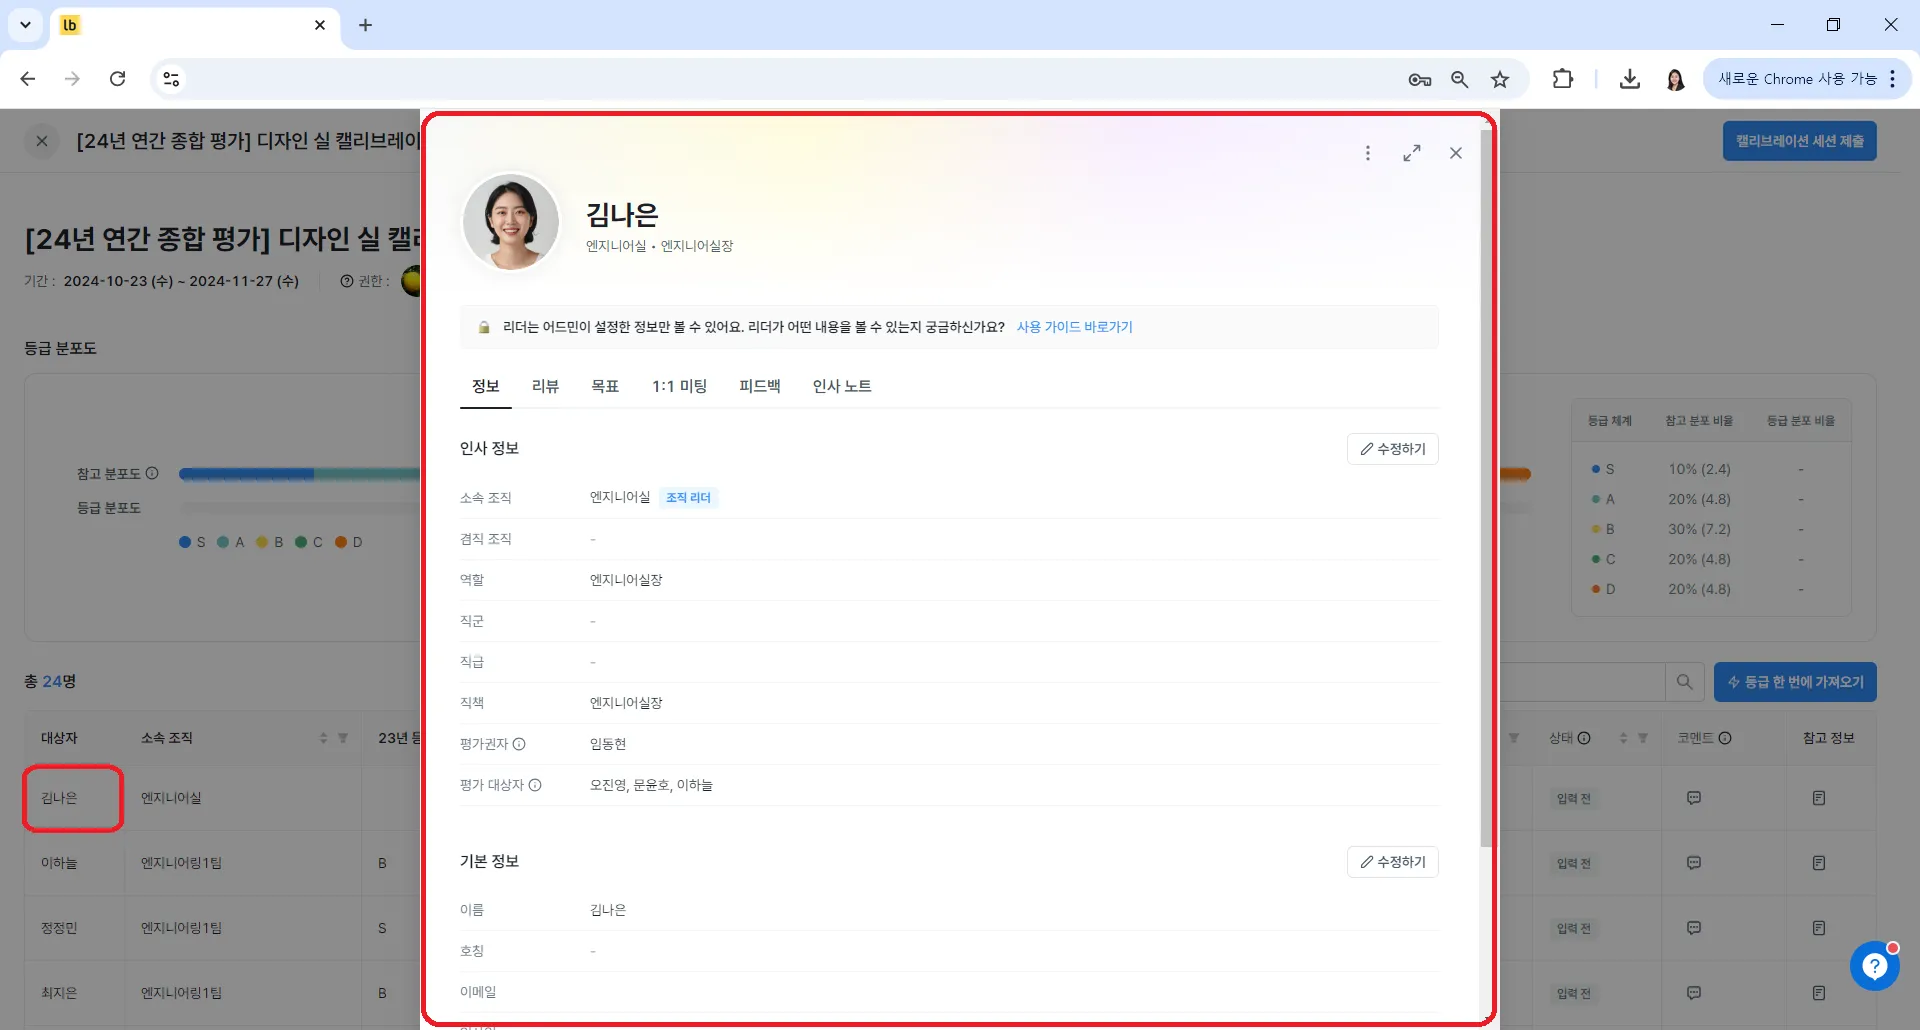Bookmark this page with the star icon
The height and width of the screenshot is (1030, 1920).
[x=1500, y=79]
